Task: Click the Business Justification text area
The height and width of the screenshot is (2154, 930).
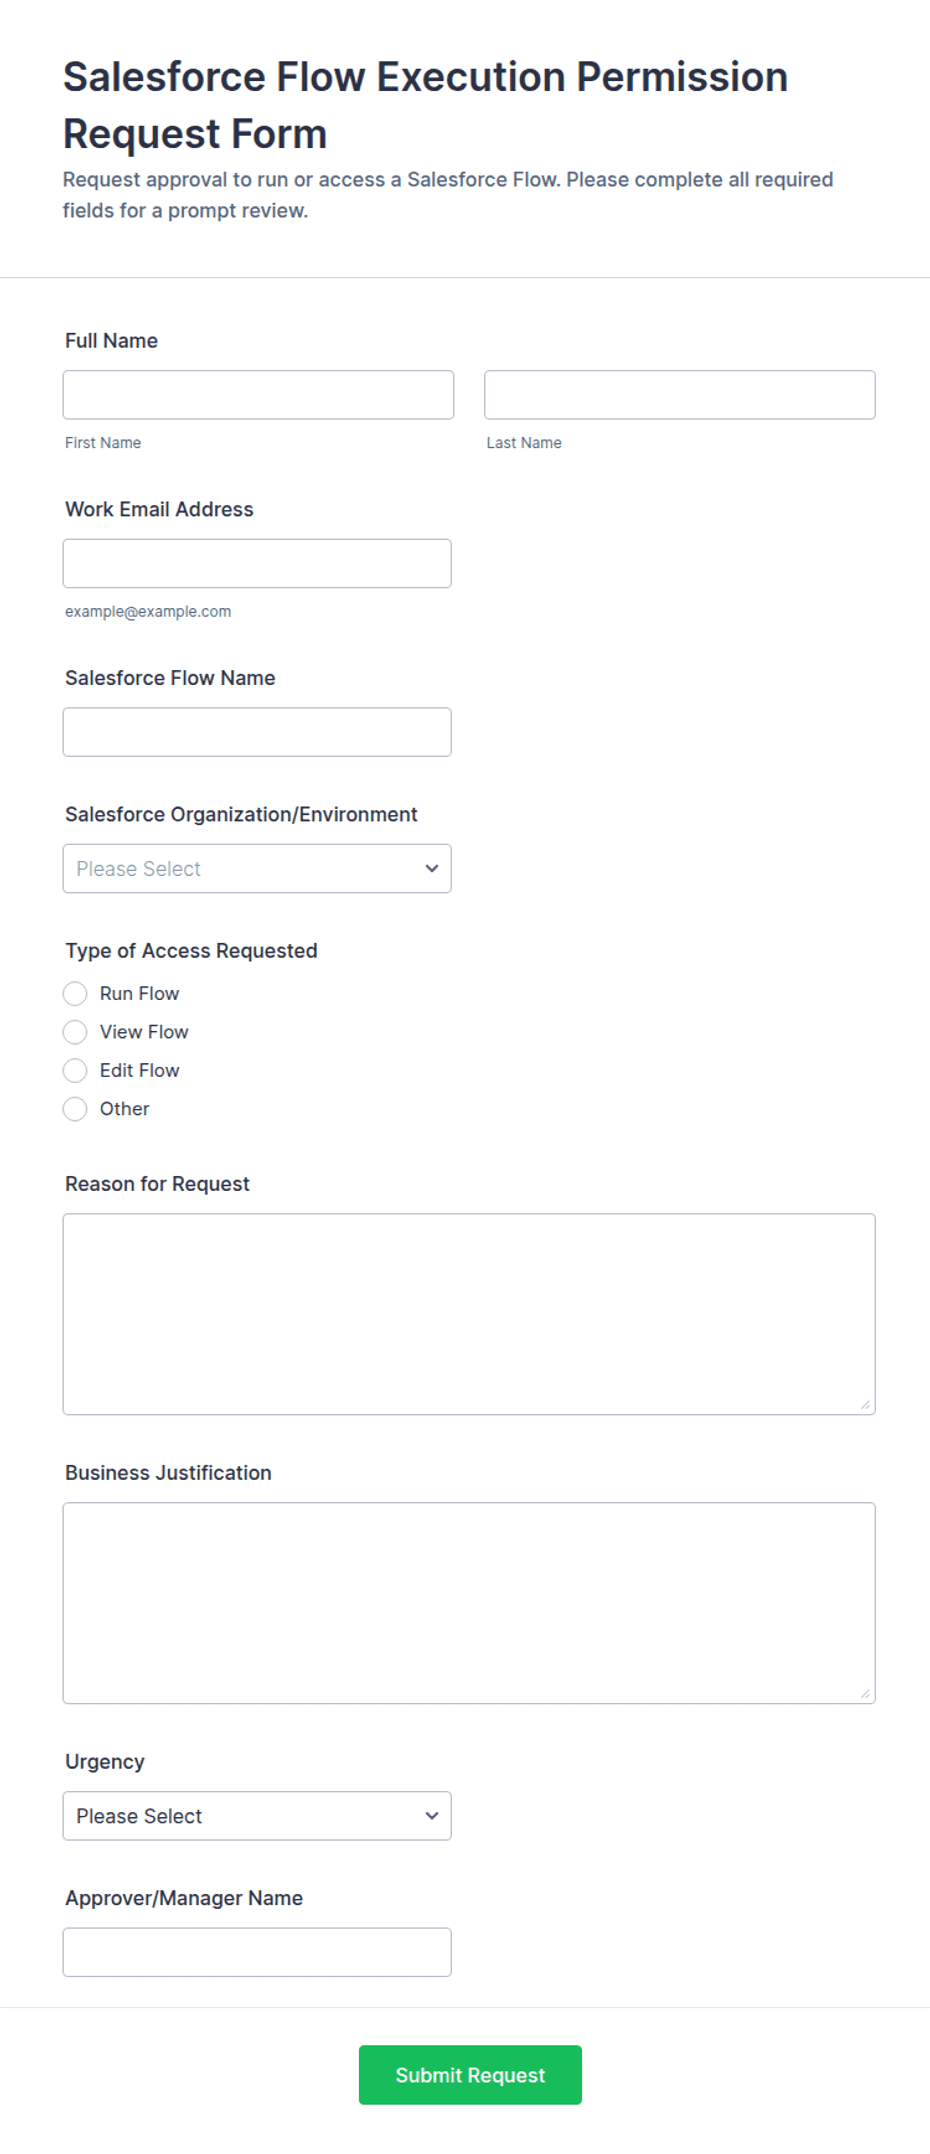Action: pyautogui.click(x=469, y=1604)
